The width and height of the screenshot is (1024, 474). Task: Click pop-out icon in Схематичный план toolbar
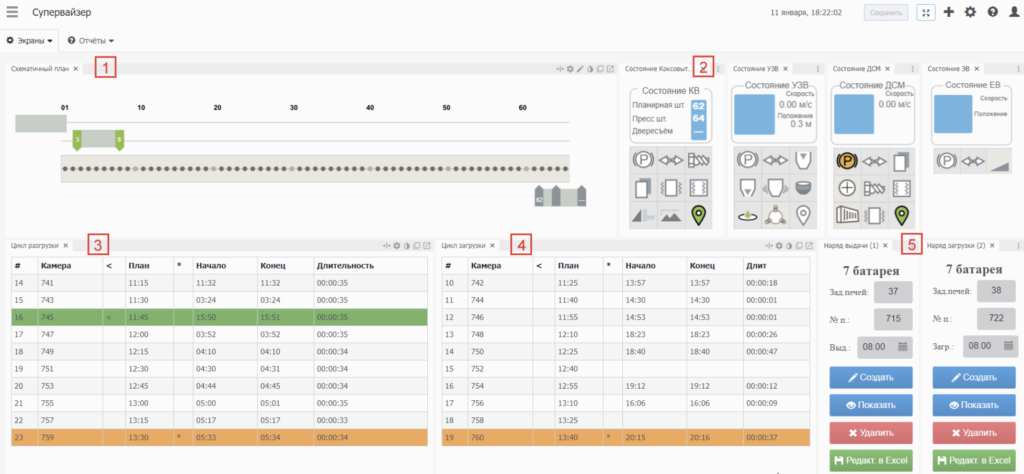[x=610, y=69]
